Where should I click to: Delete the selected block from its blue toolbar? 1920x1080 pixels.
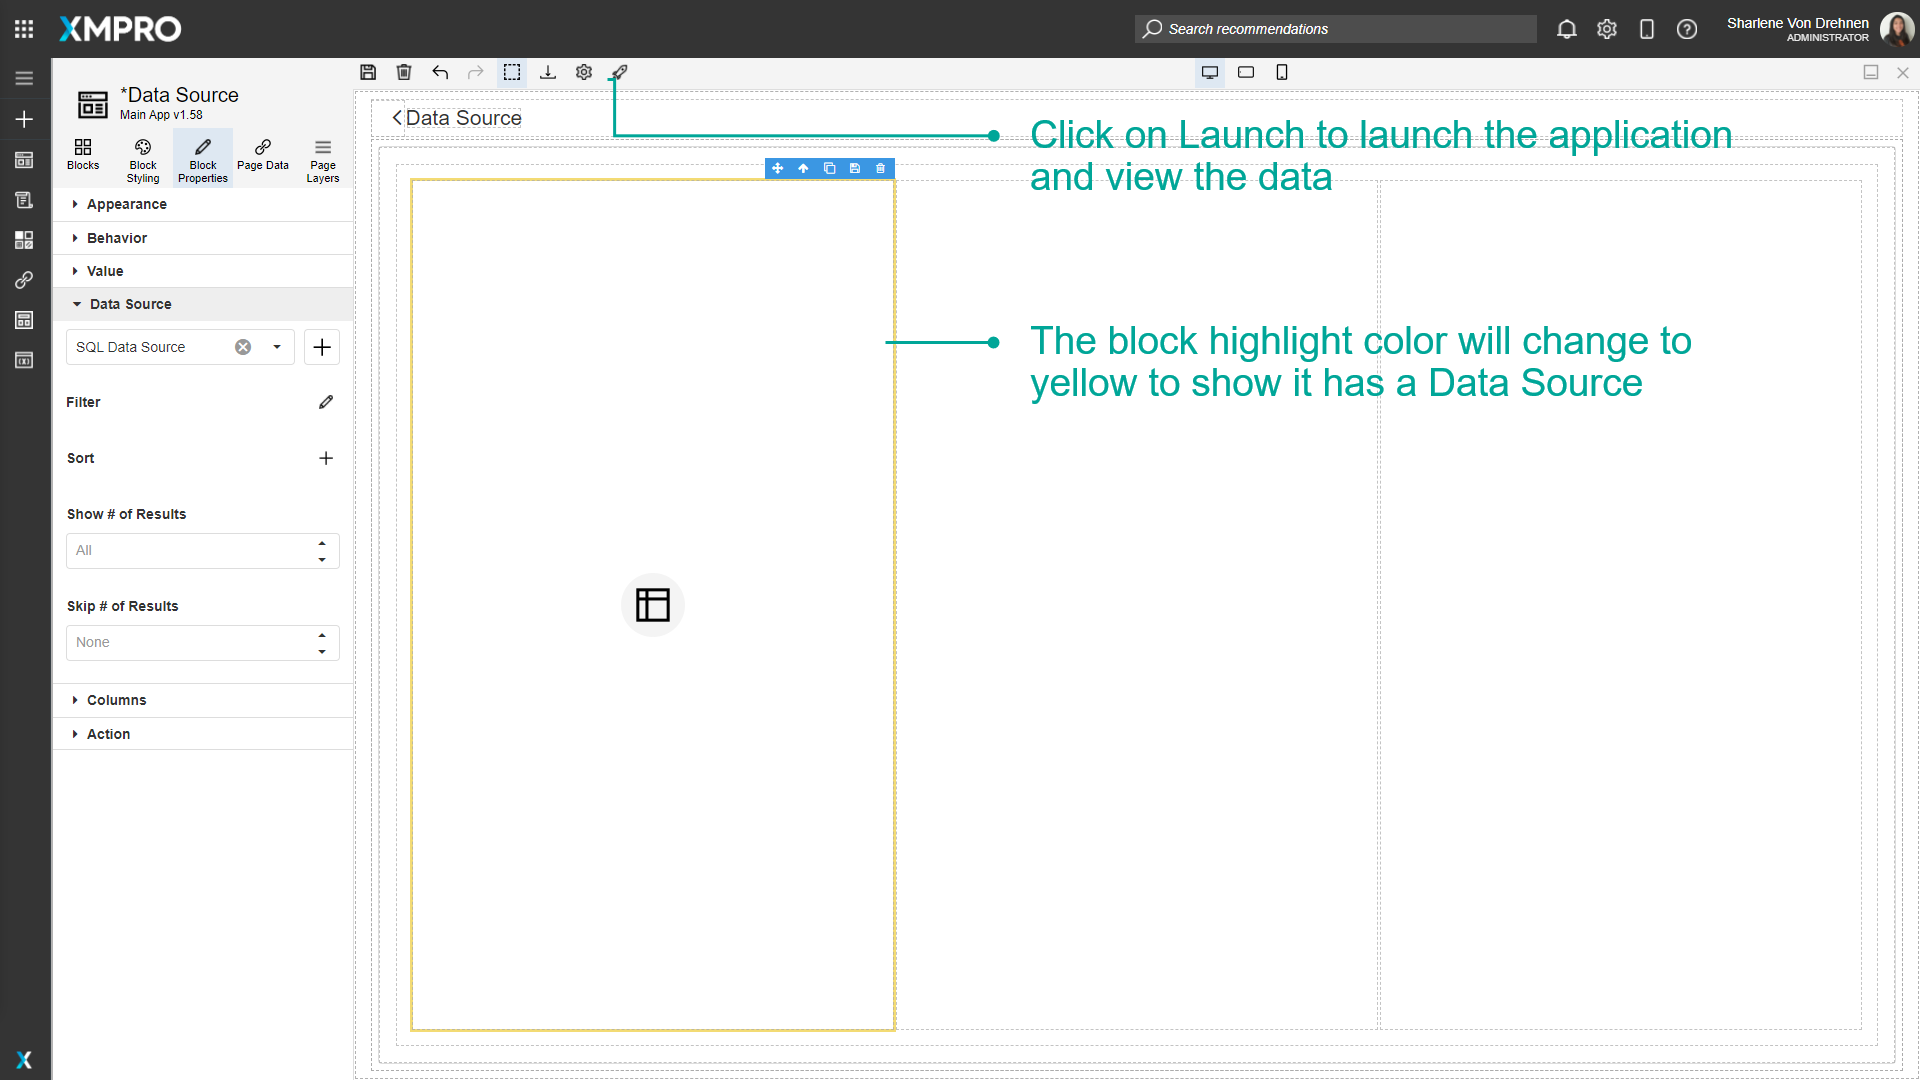(880, 168)
